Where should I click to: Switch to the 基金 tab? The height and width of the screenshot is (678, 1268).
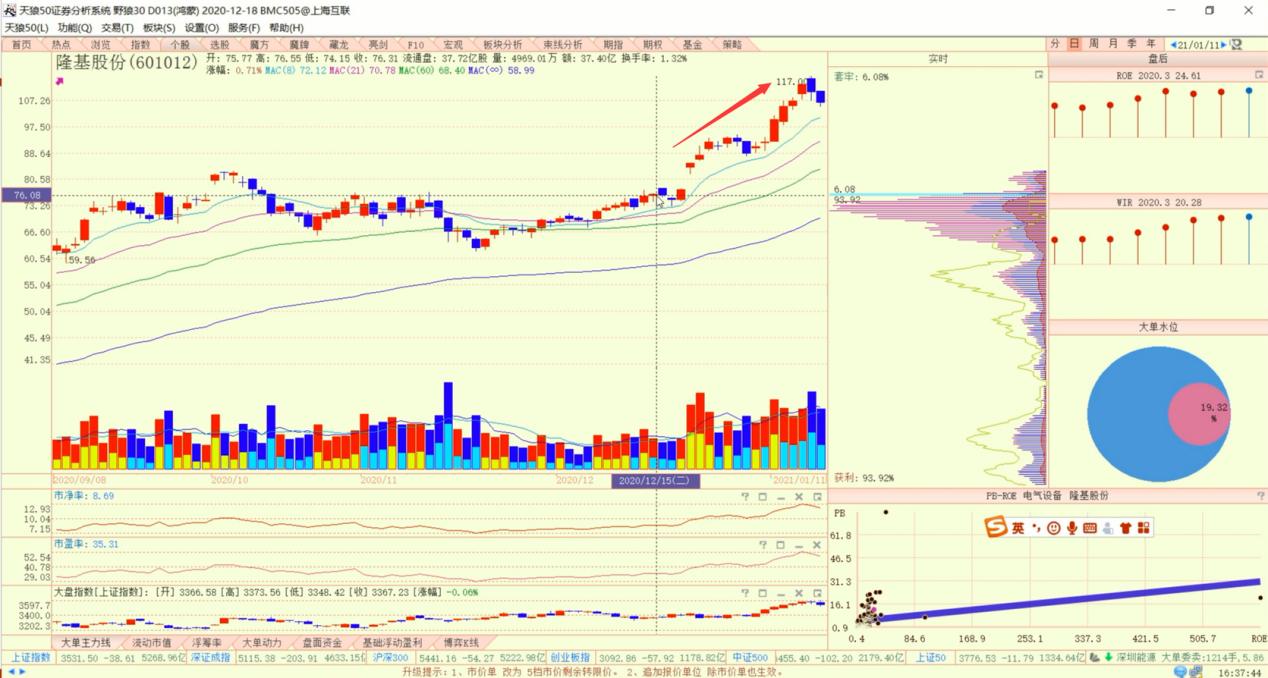coord(692,45)
